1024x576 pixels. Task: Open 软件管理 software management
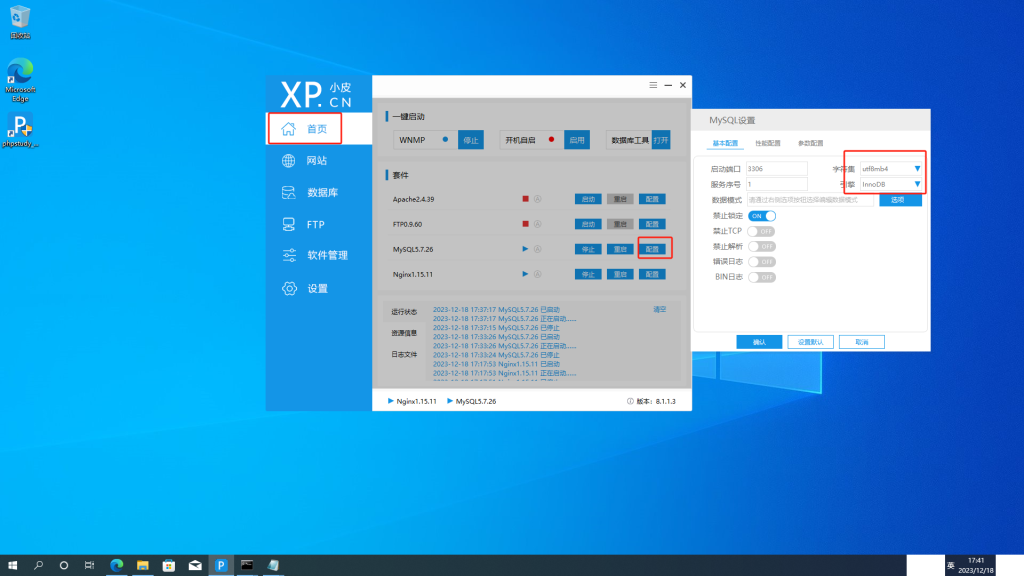[315, 255]
